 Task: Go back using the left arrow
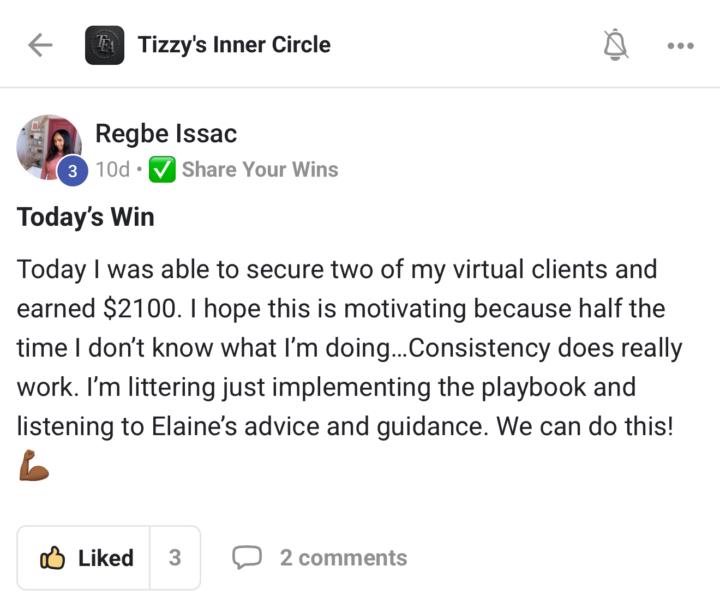coord(40,45)
